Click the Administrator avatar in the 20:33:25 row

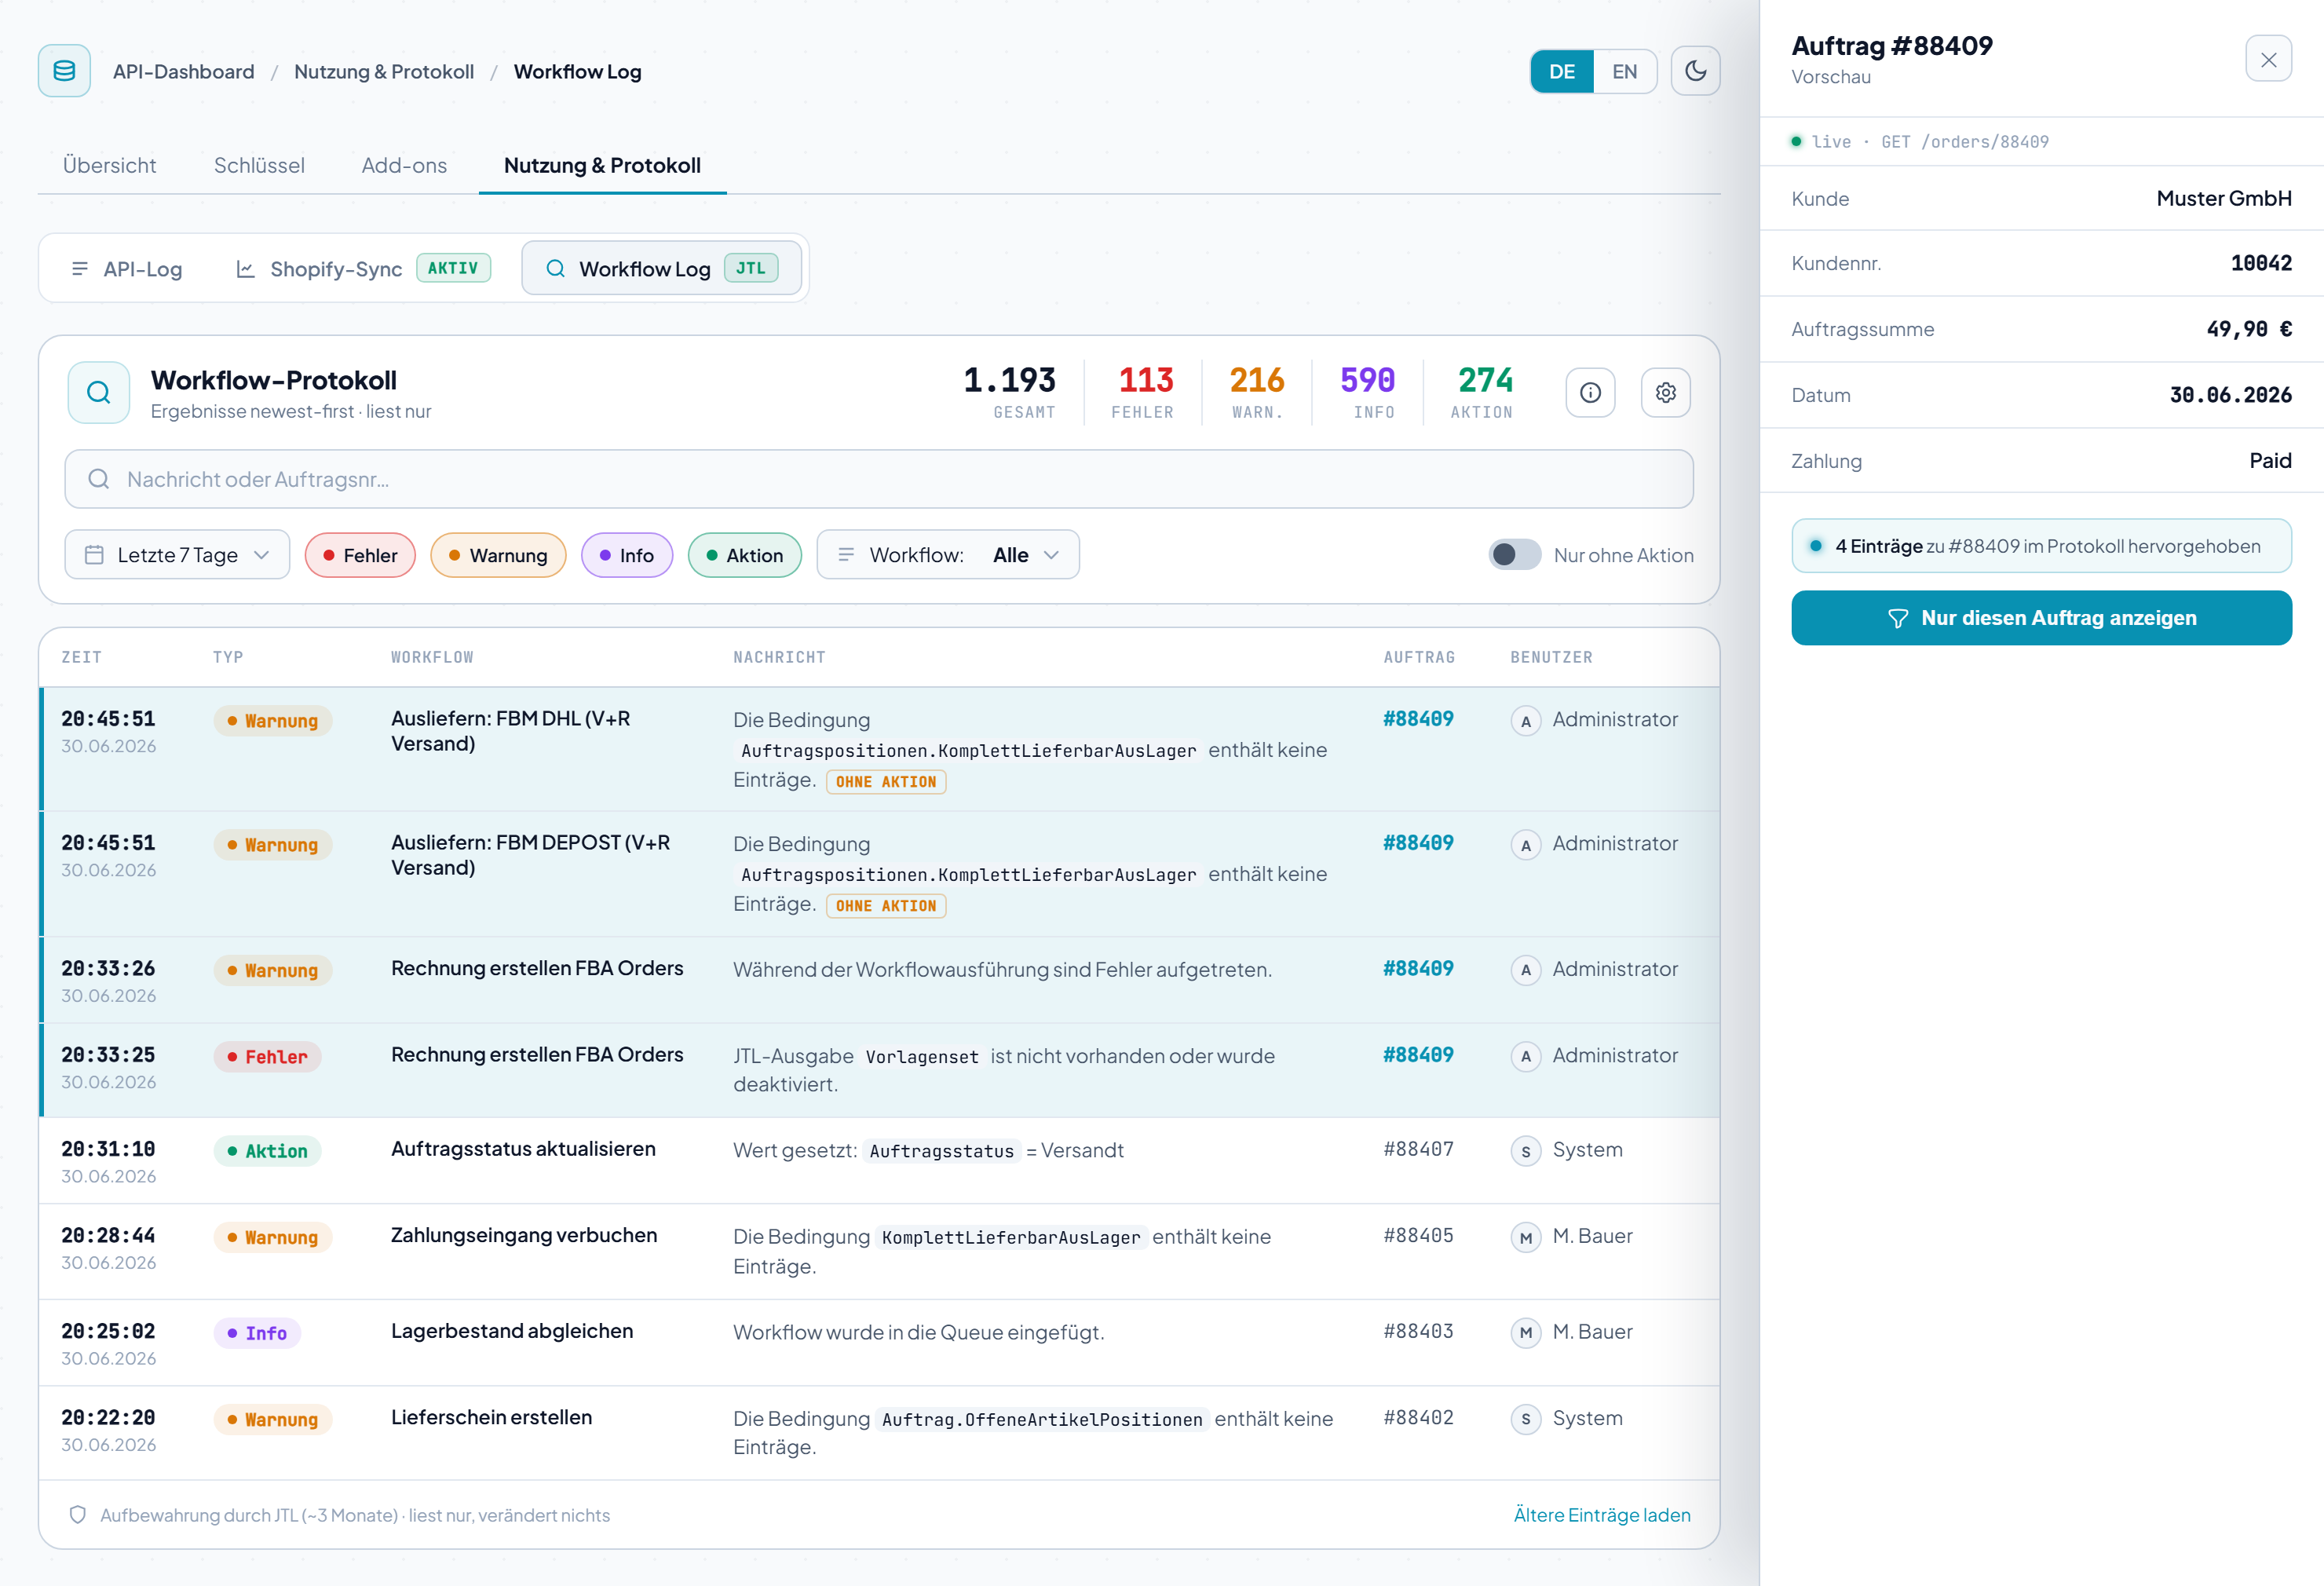pos(1525,1056)
